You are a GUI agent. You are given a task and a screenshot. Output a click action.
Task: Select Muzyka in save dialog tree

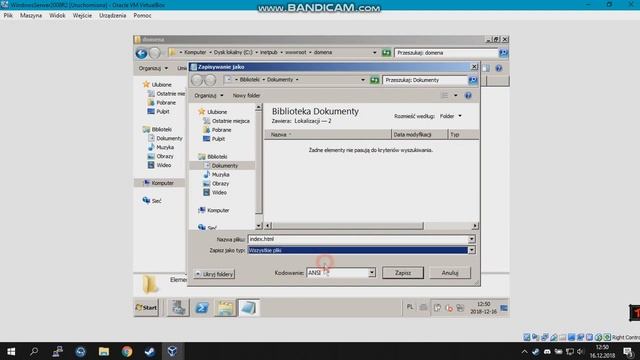point(216,174)
